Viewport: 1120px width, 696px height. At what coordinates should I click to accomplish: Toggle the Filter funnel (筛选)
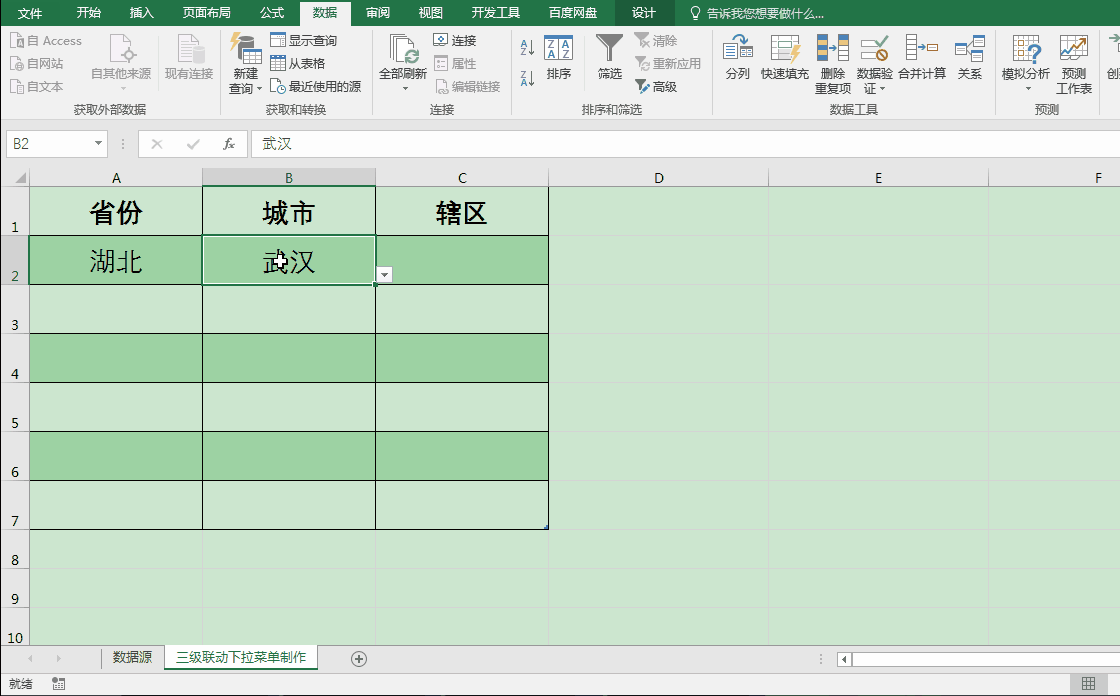click(609, 57)
